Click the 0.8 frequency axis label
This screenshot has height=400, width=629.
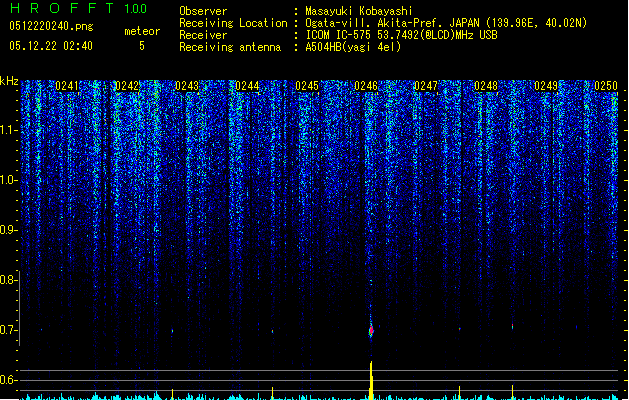click(8, 280)
